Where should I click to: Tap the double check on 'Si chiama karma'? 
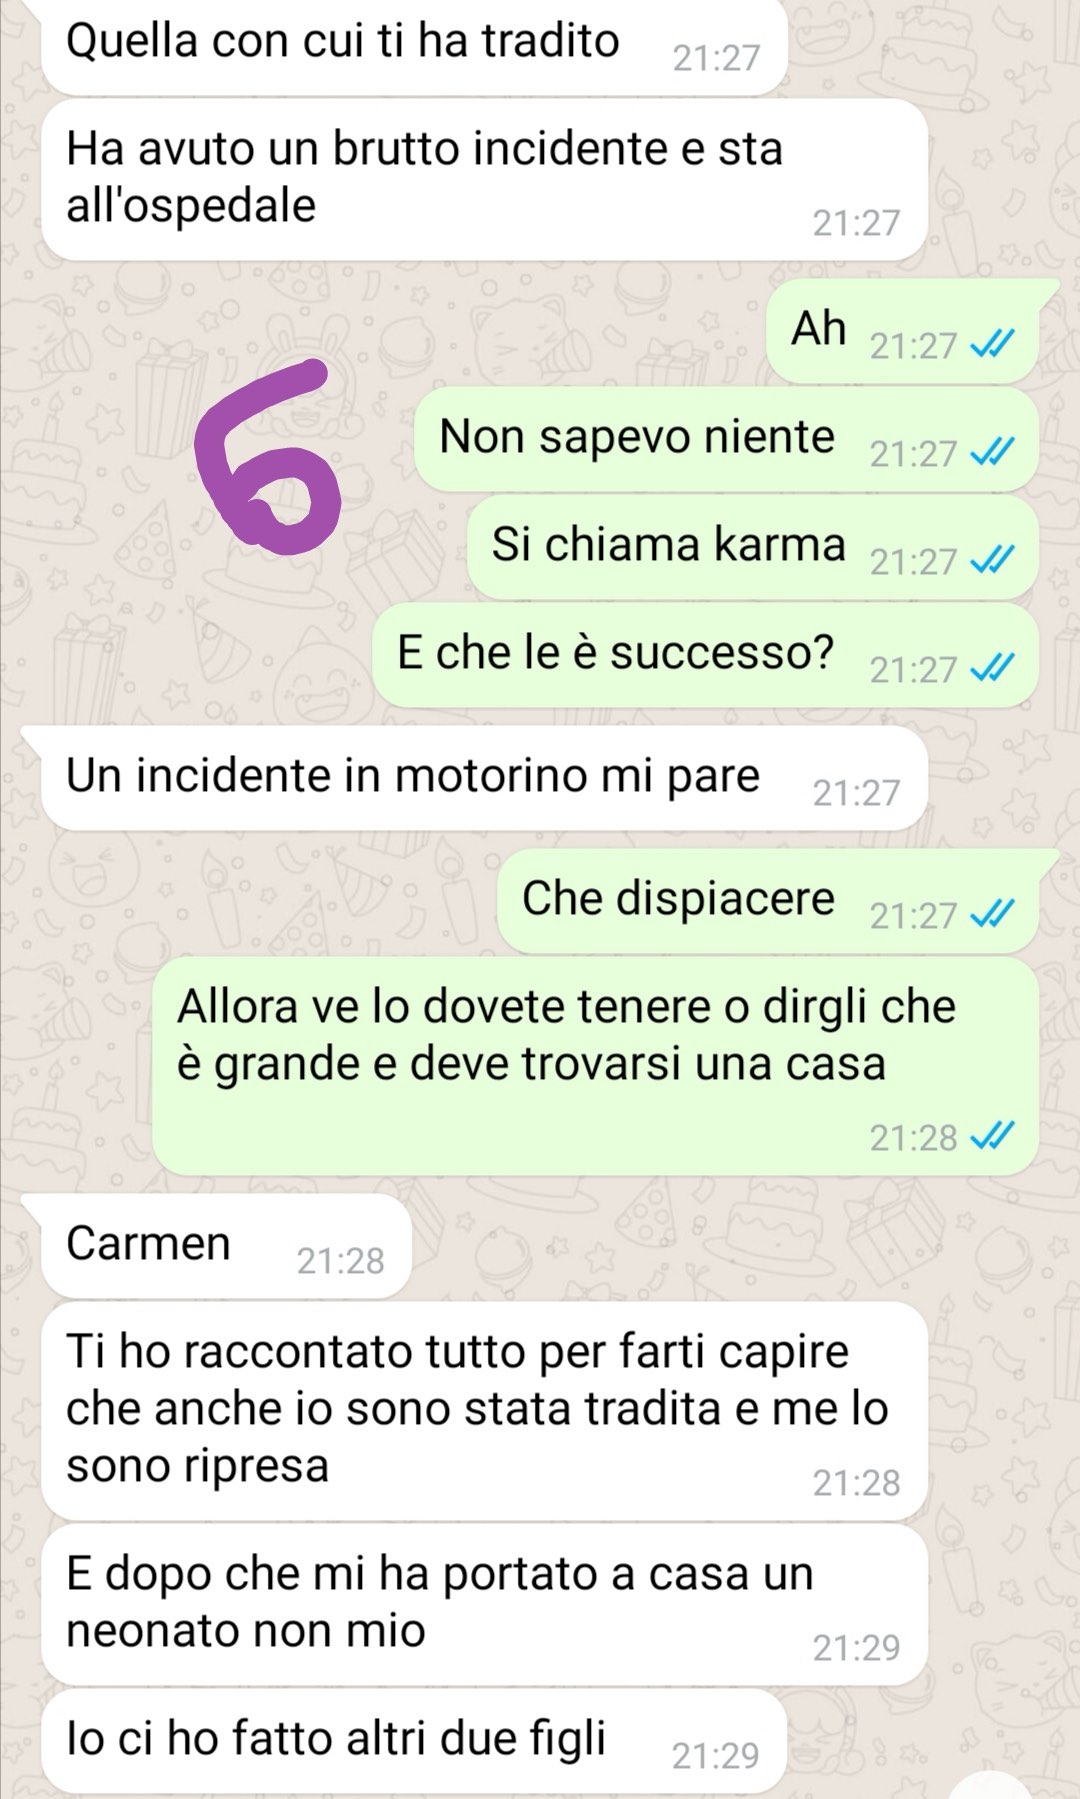[x=993, y=561]
